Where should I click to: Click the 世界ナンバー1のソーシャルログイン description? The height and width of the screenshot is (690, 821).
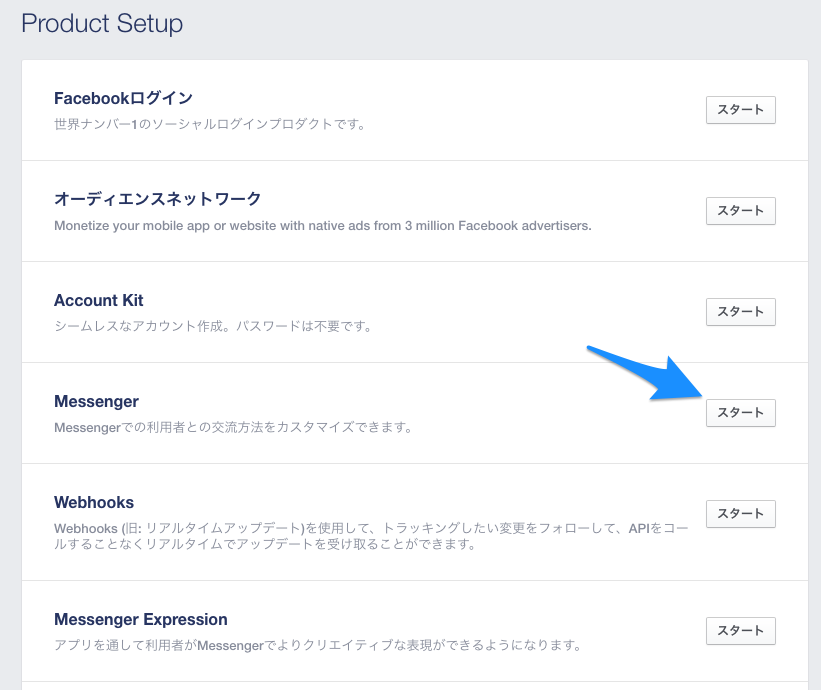209,125
